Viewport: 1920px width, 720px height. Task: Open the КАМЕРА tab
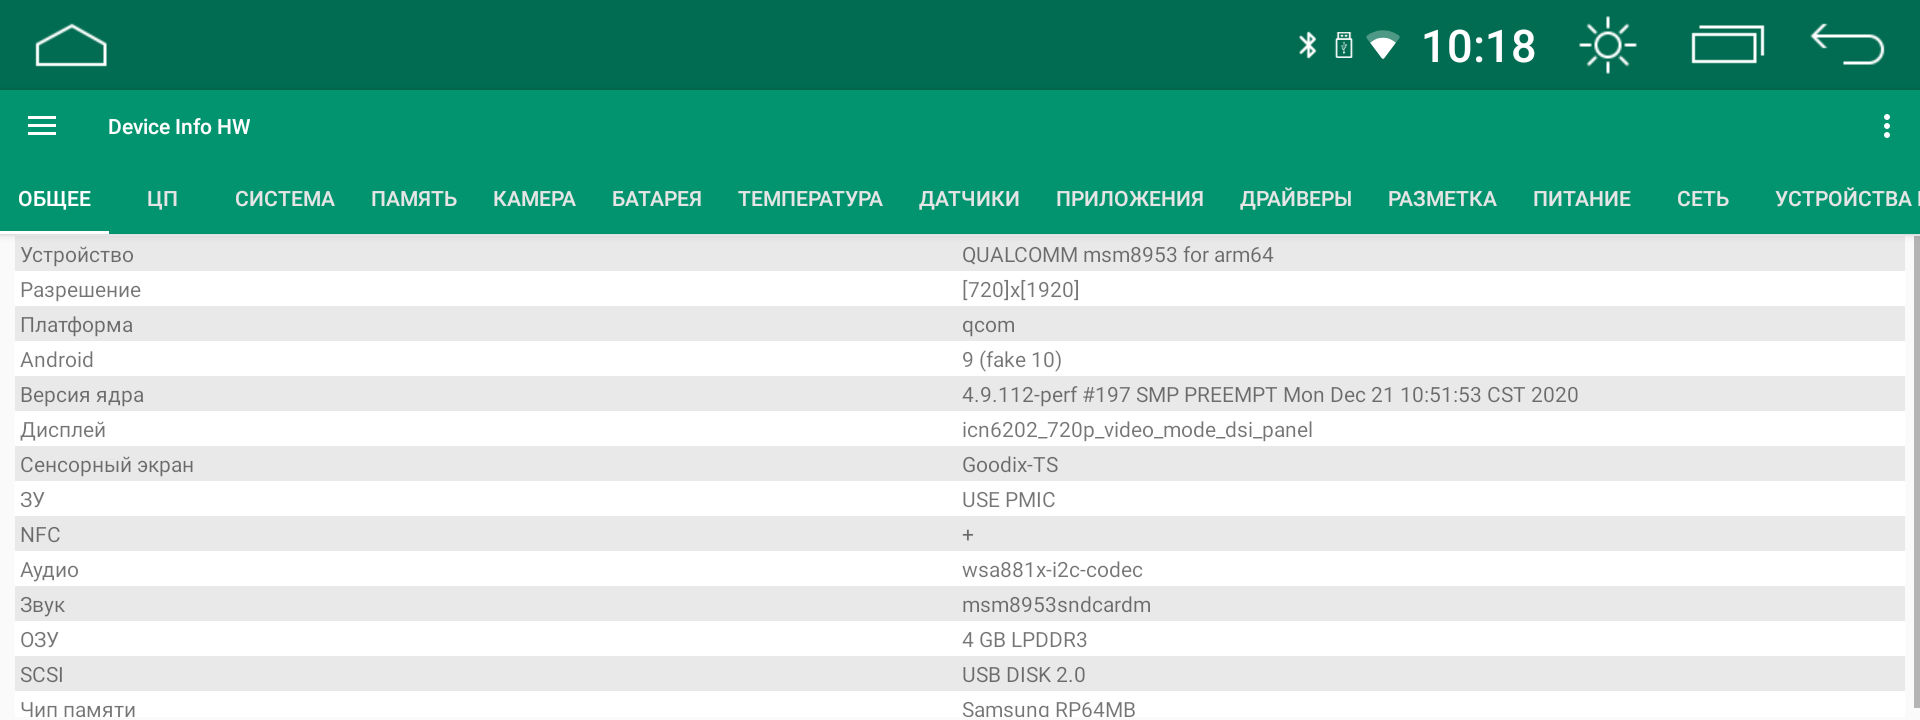[x=534, y=199]
